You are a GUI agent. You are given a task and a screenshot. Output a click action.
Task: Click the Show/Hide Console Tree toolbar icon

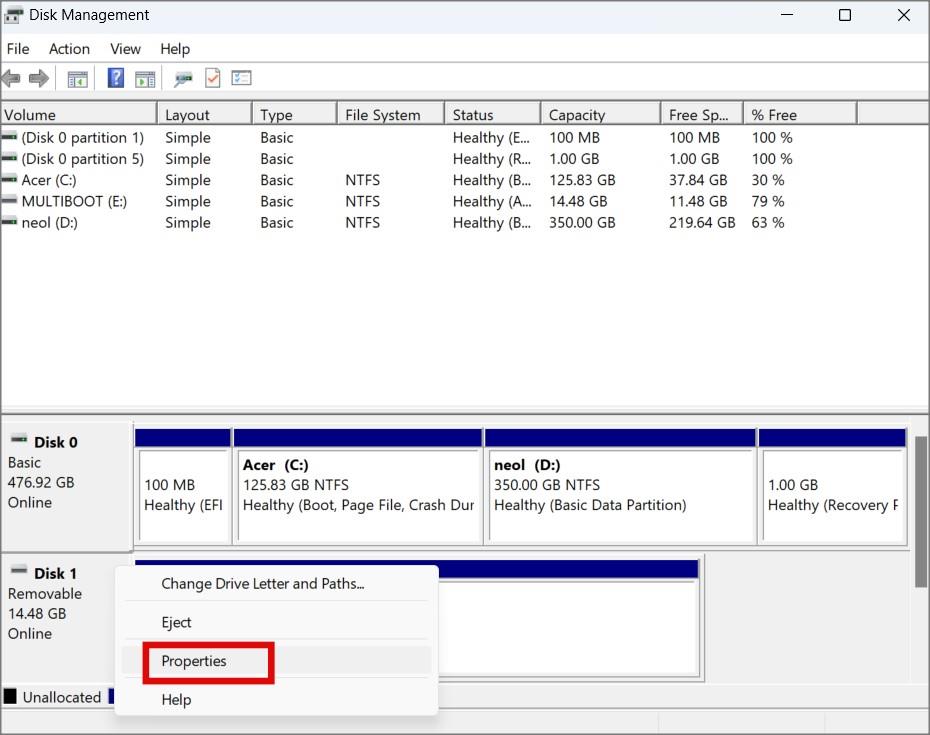click(78, 78)
